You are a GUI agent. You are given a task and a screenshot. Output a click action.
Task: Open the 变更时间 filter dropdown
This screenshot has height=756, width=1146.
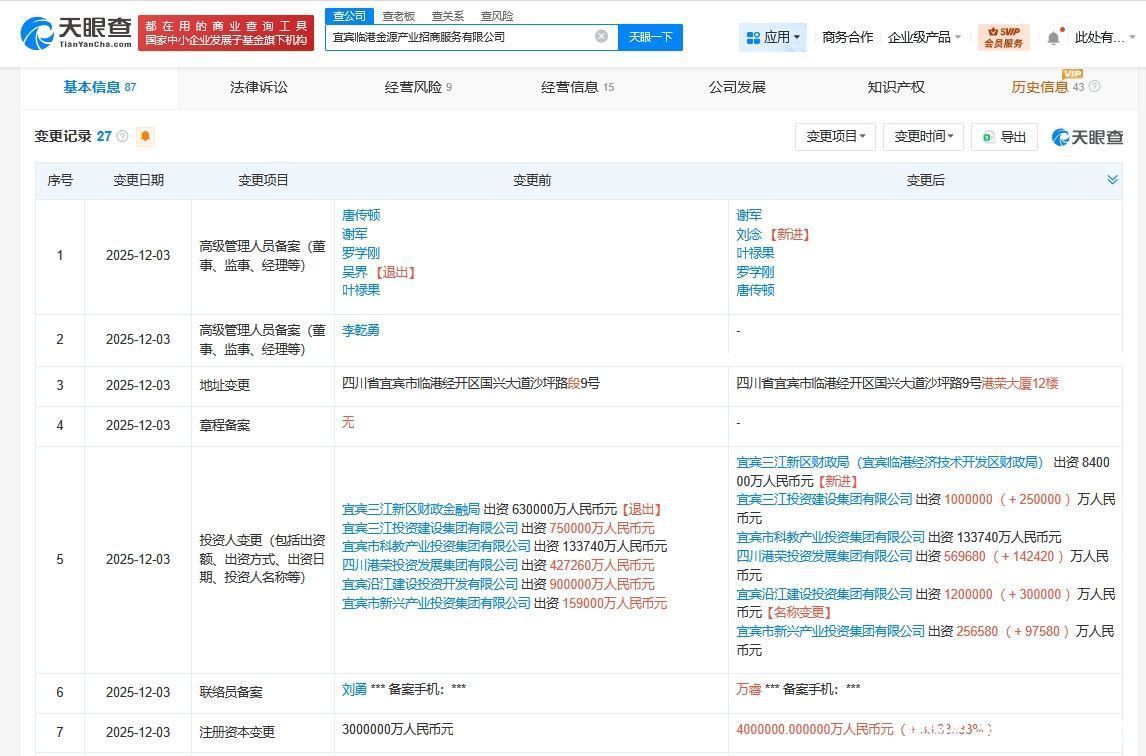922,137
